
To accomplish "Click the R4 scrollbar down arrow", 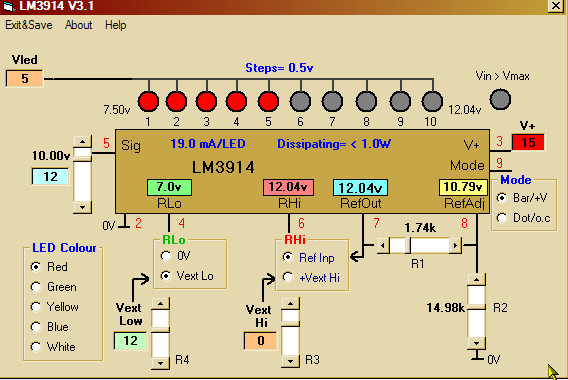I will coord(160,363).
